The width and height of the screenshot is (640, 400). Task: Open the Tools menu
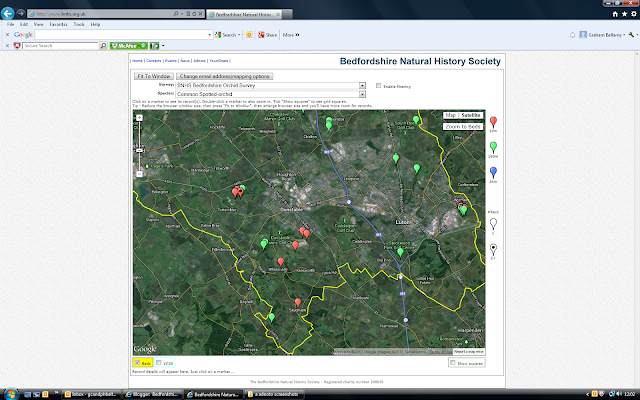pyautogui.click(x=79, y=24)
